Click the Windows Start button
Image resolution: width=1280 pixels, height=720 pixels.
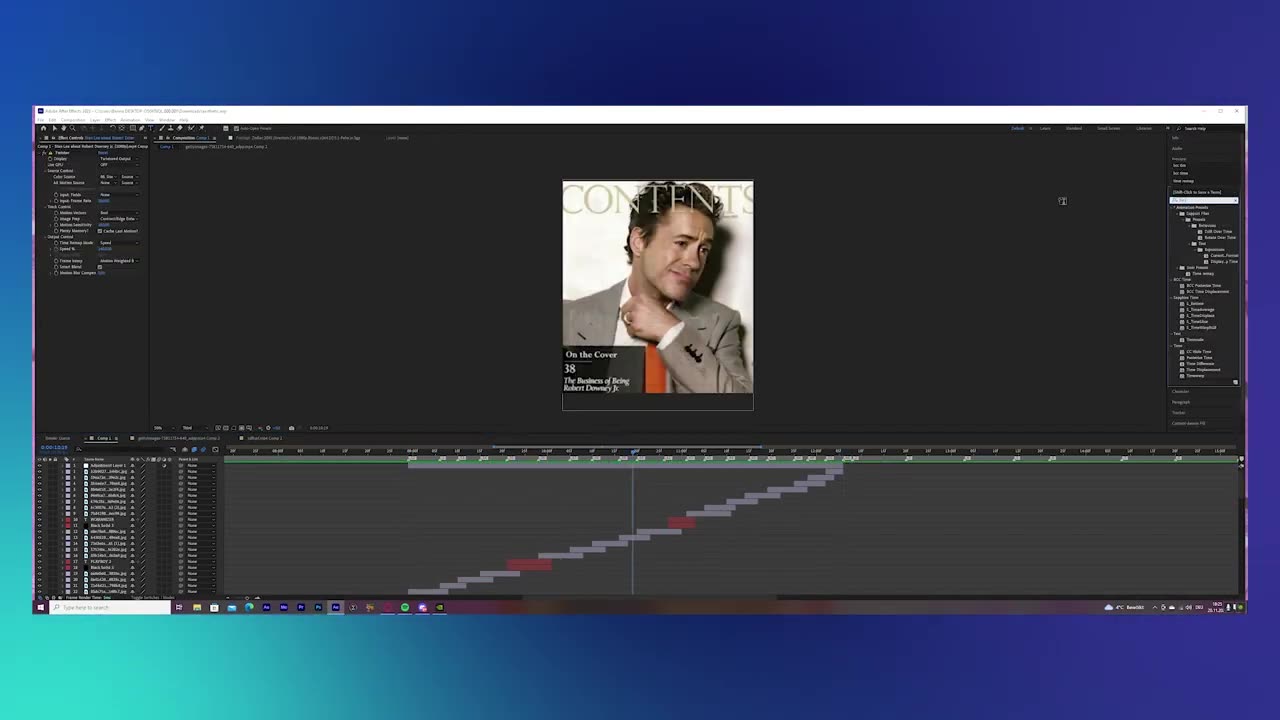click(x=40, y=607)
